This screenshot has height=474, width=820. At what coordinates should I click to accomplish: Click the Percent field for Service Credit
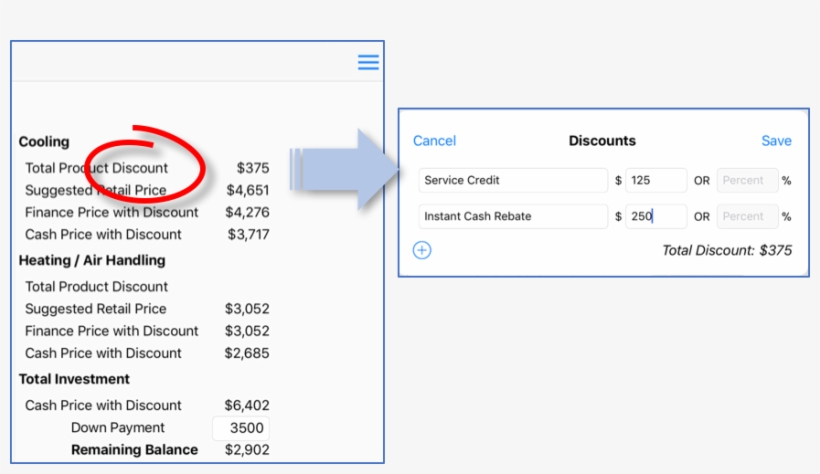point(746,180)
